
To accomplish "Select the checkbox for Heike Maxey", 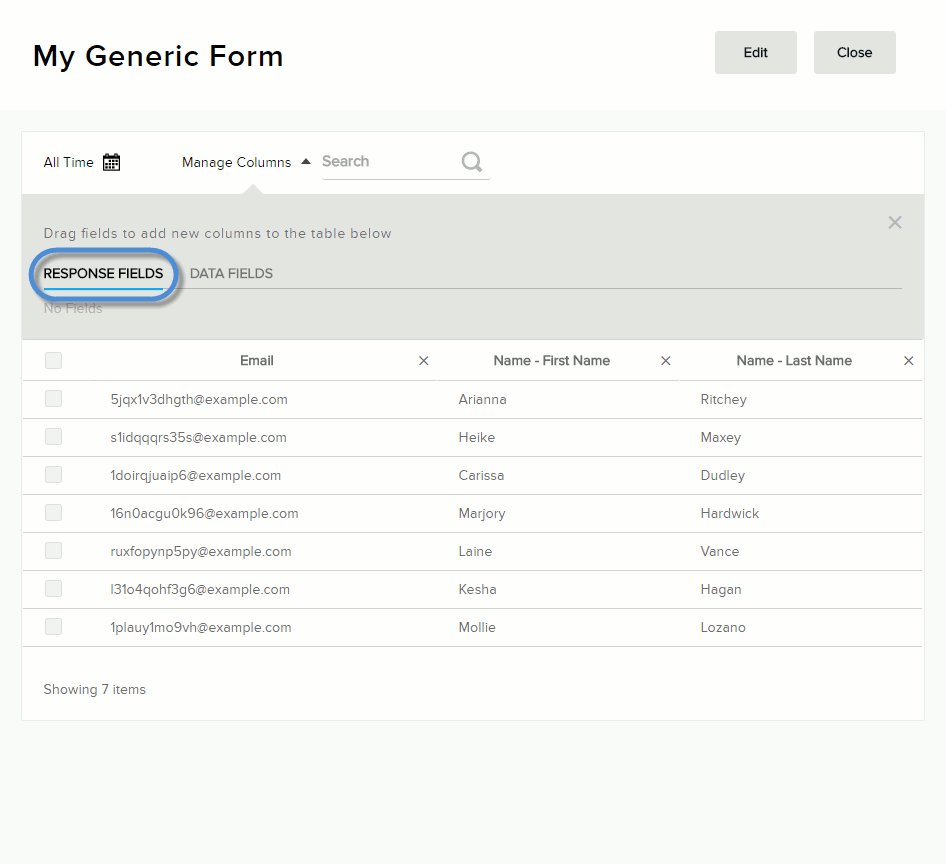I will click(x=54, y=437).
